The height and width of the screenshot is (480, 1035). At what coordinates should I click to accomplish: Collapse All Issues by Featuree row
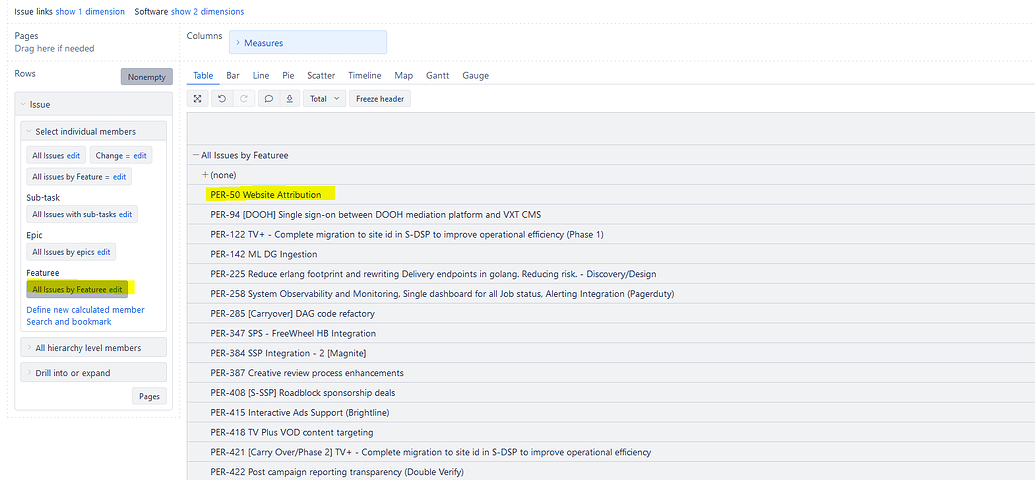click(196, 155)
